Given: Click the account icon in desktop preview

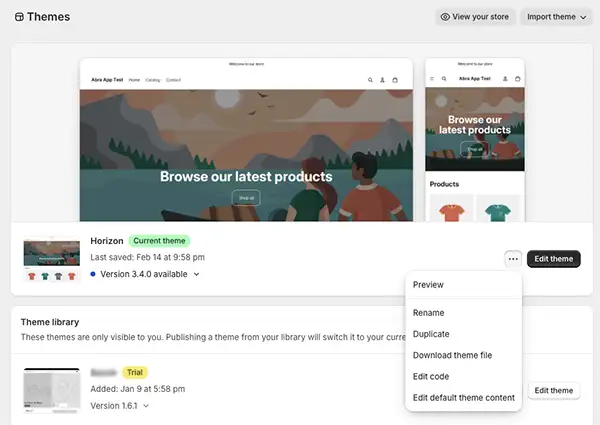Looking at the screenshot, I should click(x=382, y=80).
